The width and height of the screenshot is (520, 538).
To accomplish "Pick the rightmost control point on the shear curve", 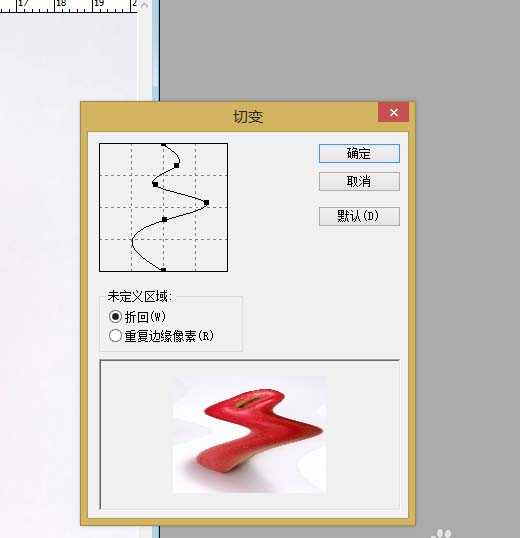I will [x=206, y=203].
